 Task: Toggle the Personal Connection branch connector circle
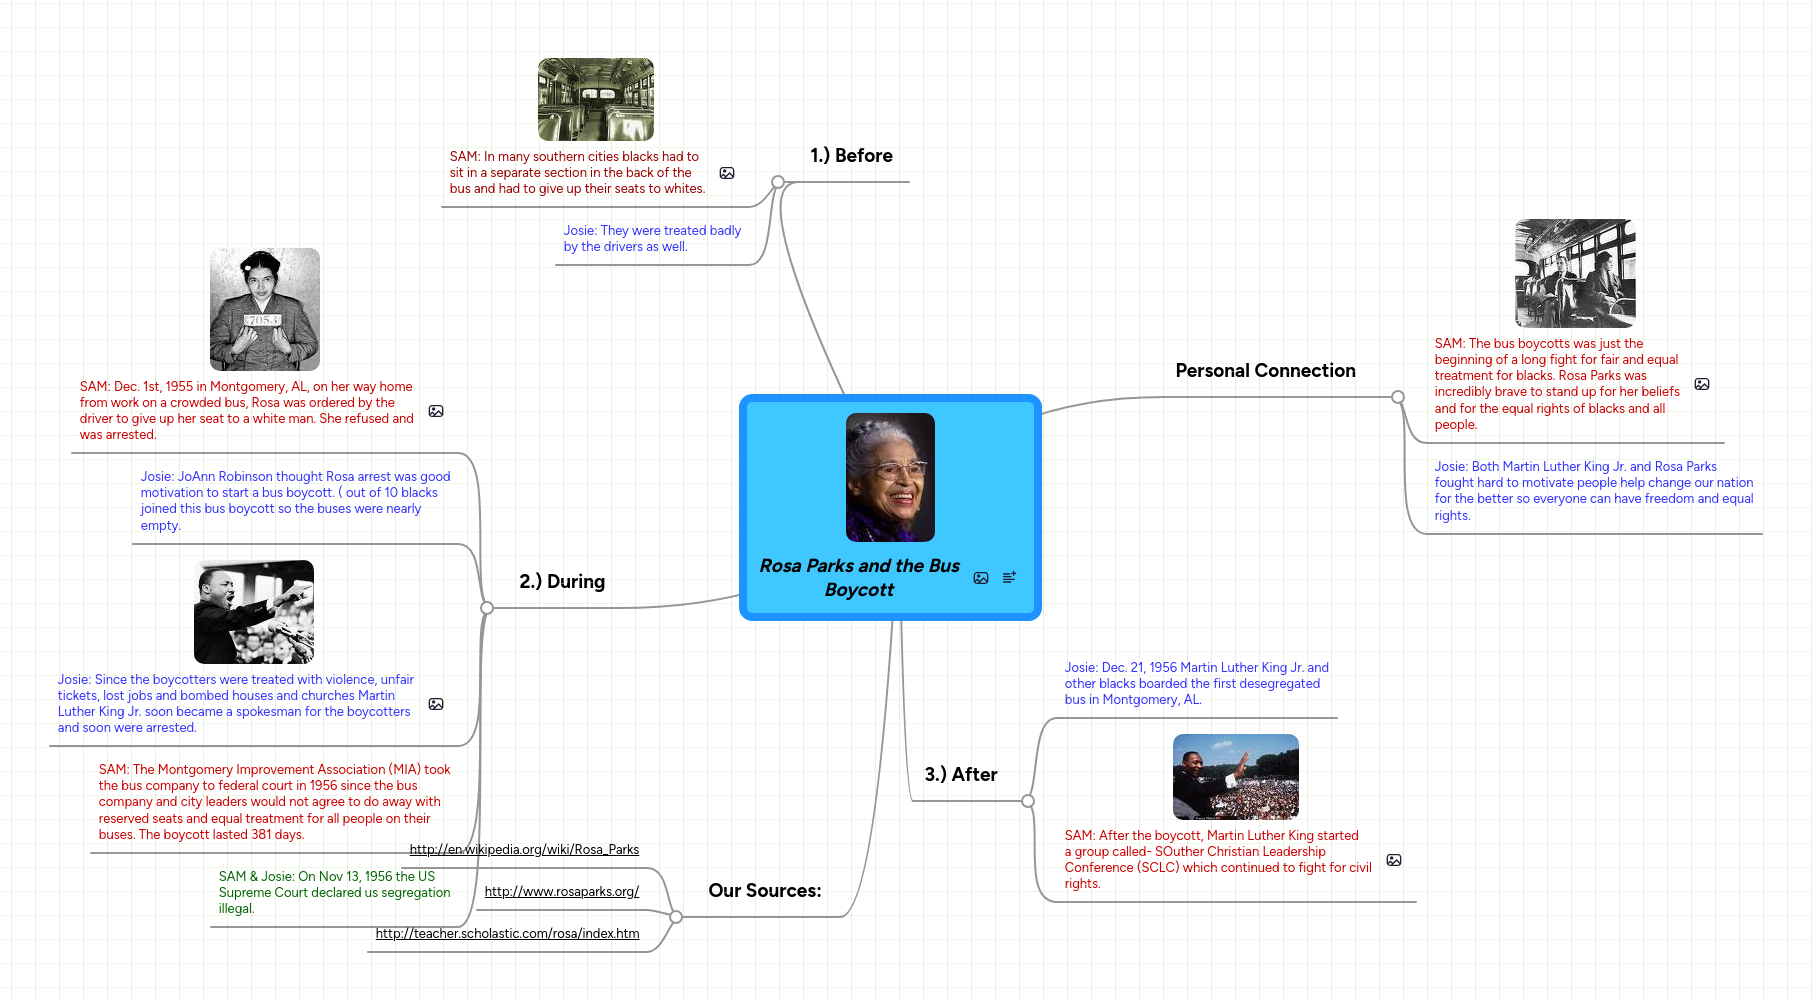click(x=1397, y=397)
